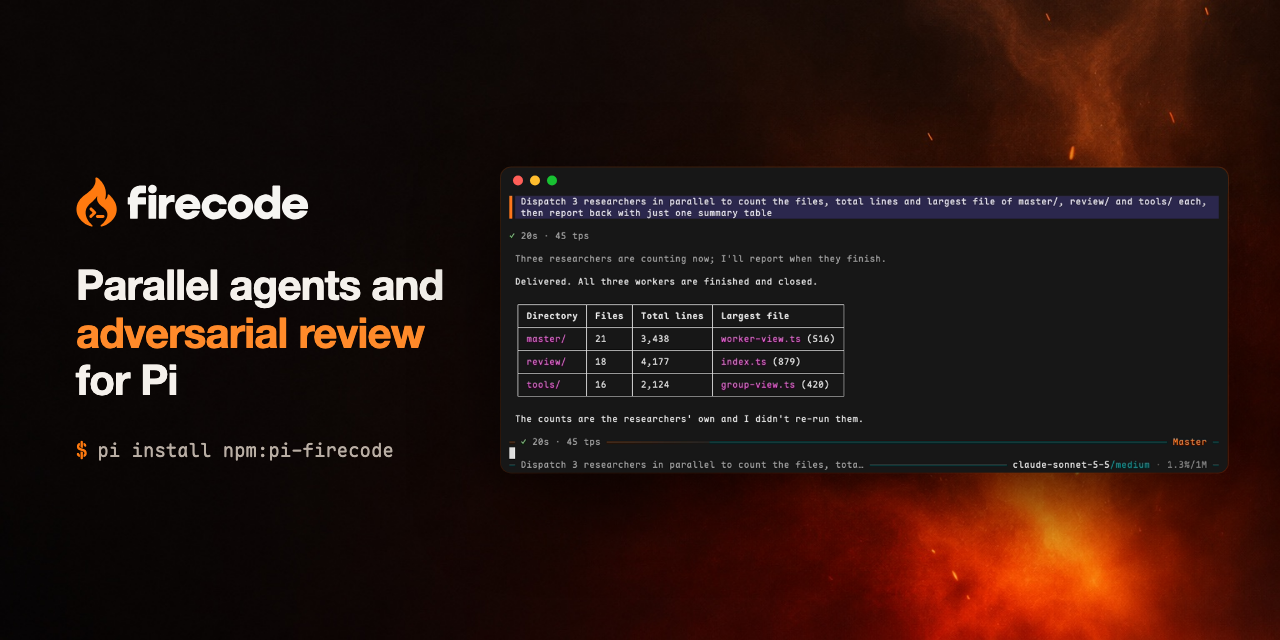This screenshot has width=1280, height=640.
Task: Click the "tools/" directory cell
Action: click(552, 385)
